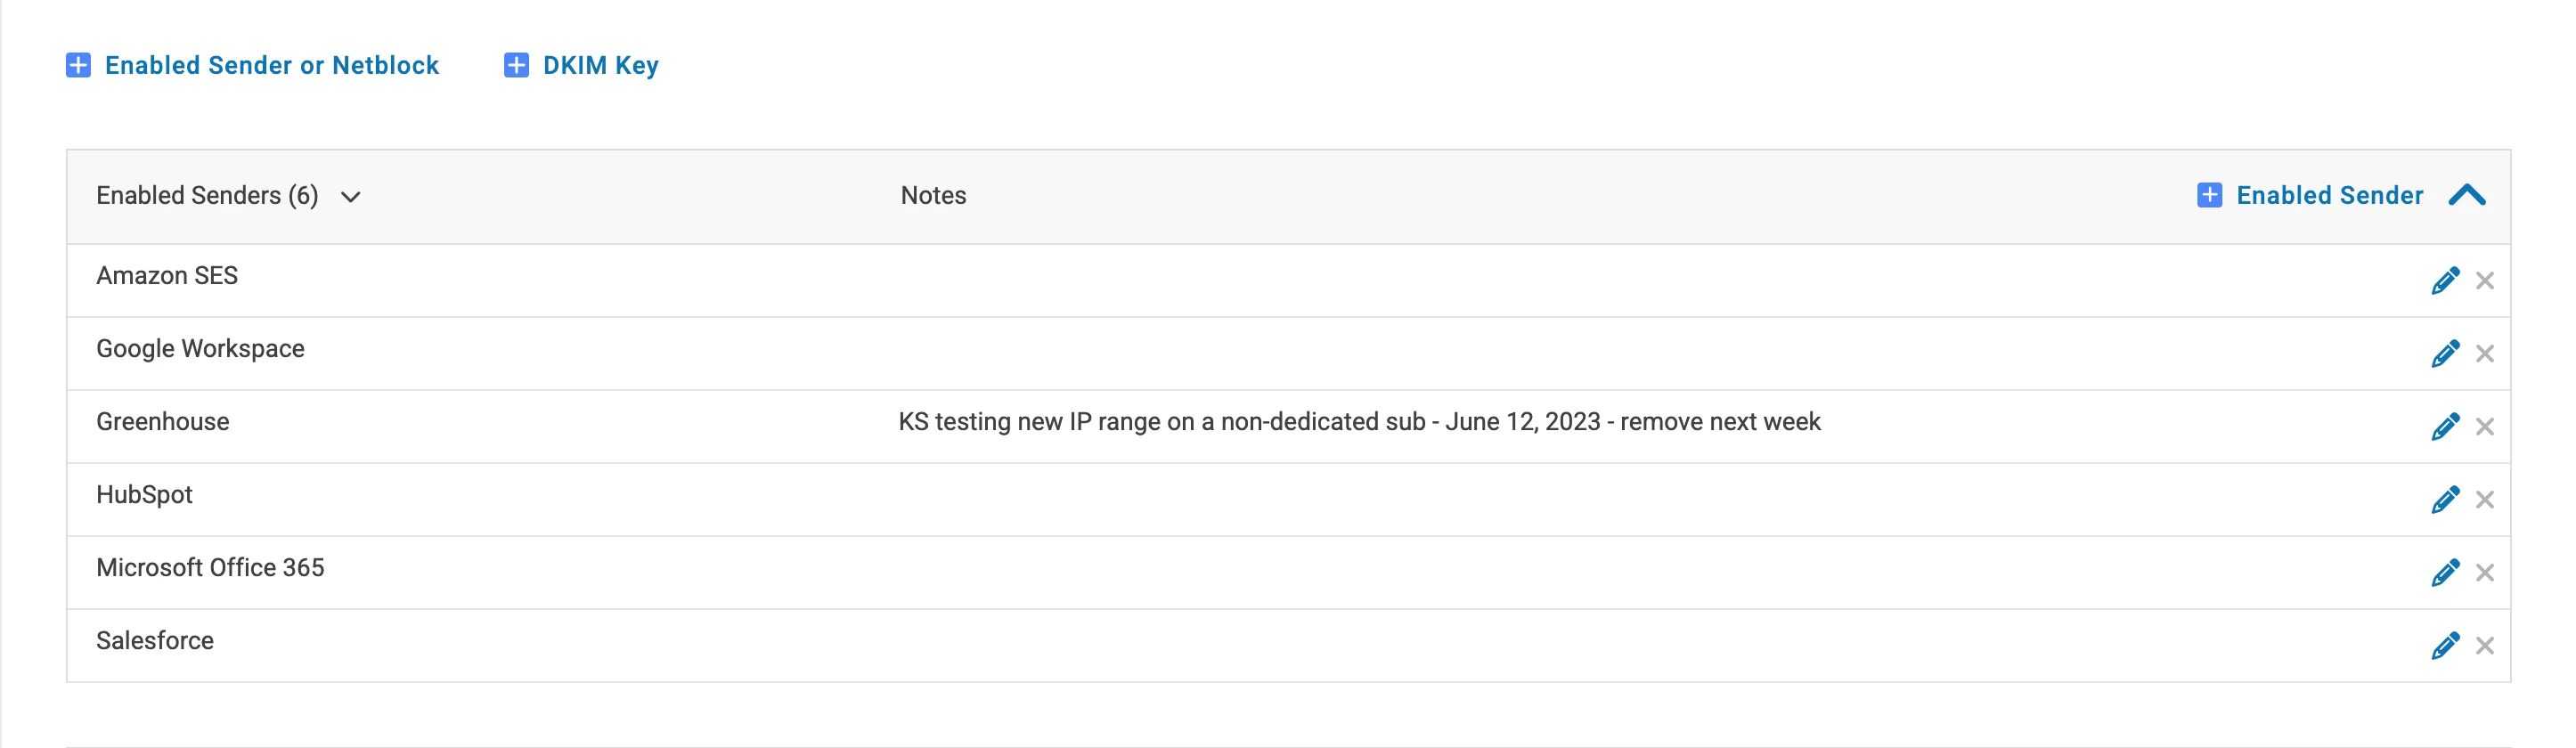Click the Notes column header
This screenshot has height=748, width=2576.
[x=933, y=196]
